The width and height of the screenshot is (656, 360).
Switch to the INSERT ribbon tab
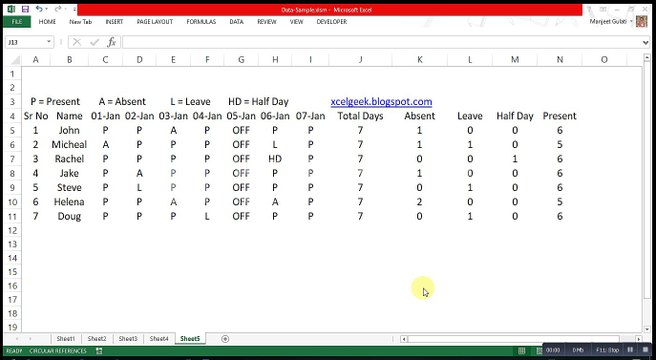click(114, 22)
